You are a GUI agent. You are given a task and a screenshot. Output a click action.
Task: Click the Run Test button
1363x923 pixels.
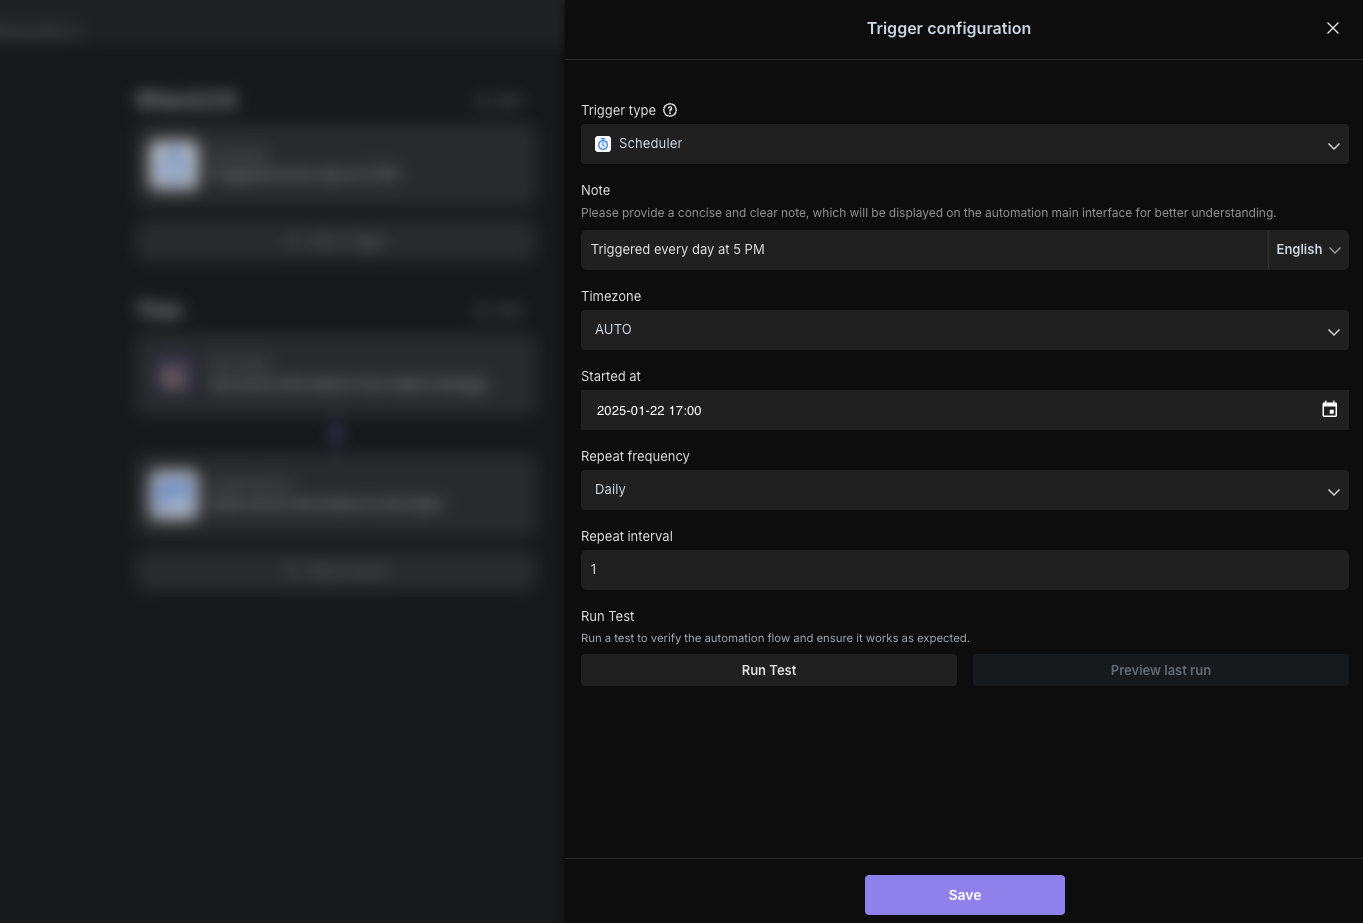[x=768, y=670]
